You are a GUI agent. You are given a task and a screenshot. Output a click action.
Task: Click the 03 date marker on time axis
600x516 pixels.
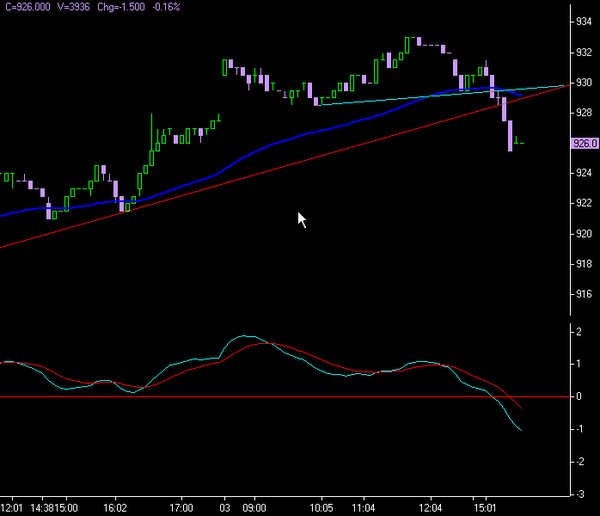(x=225, y=508)
